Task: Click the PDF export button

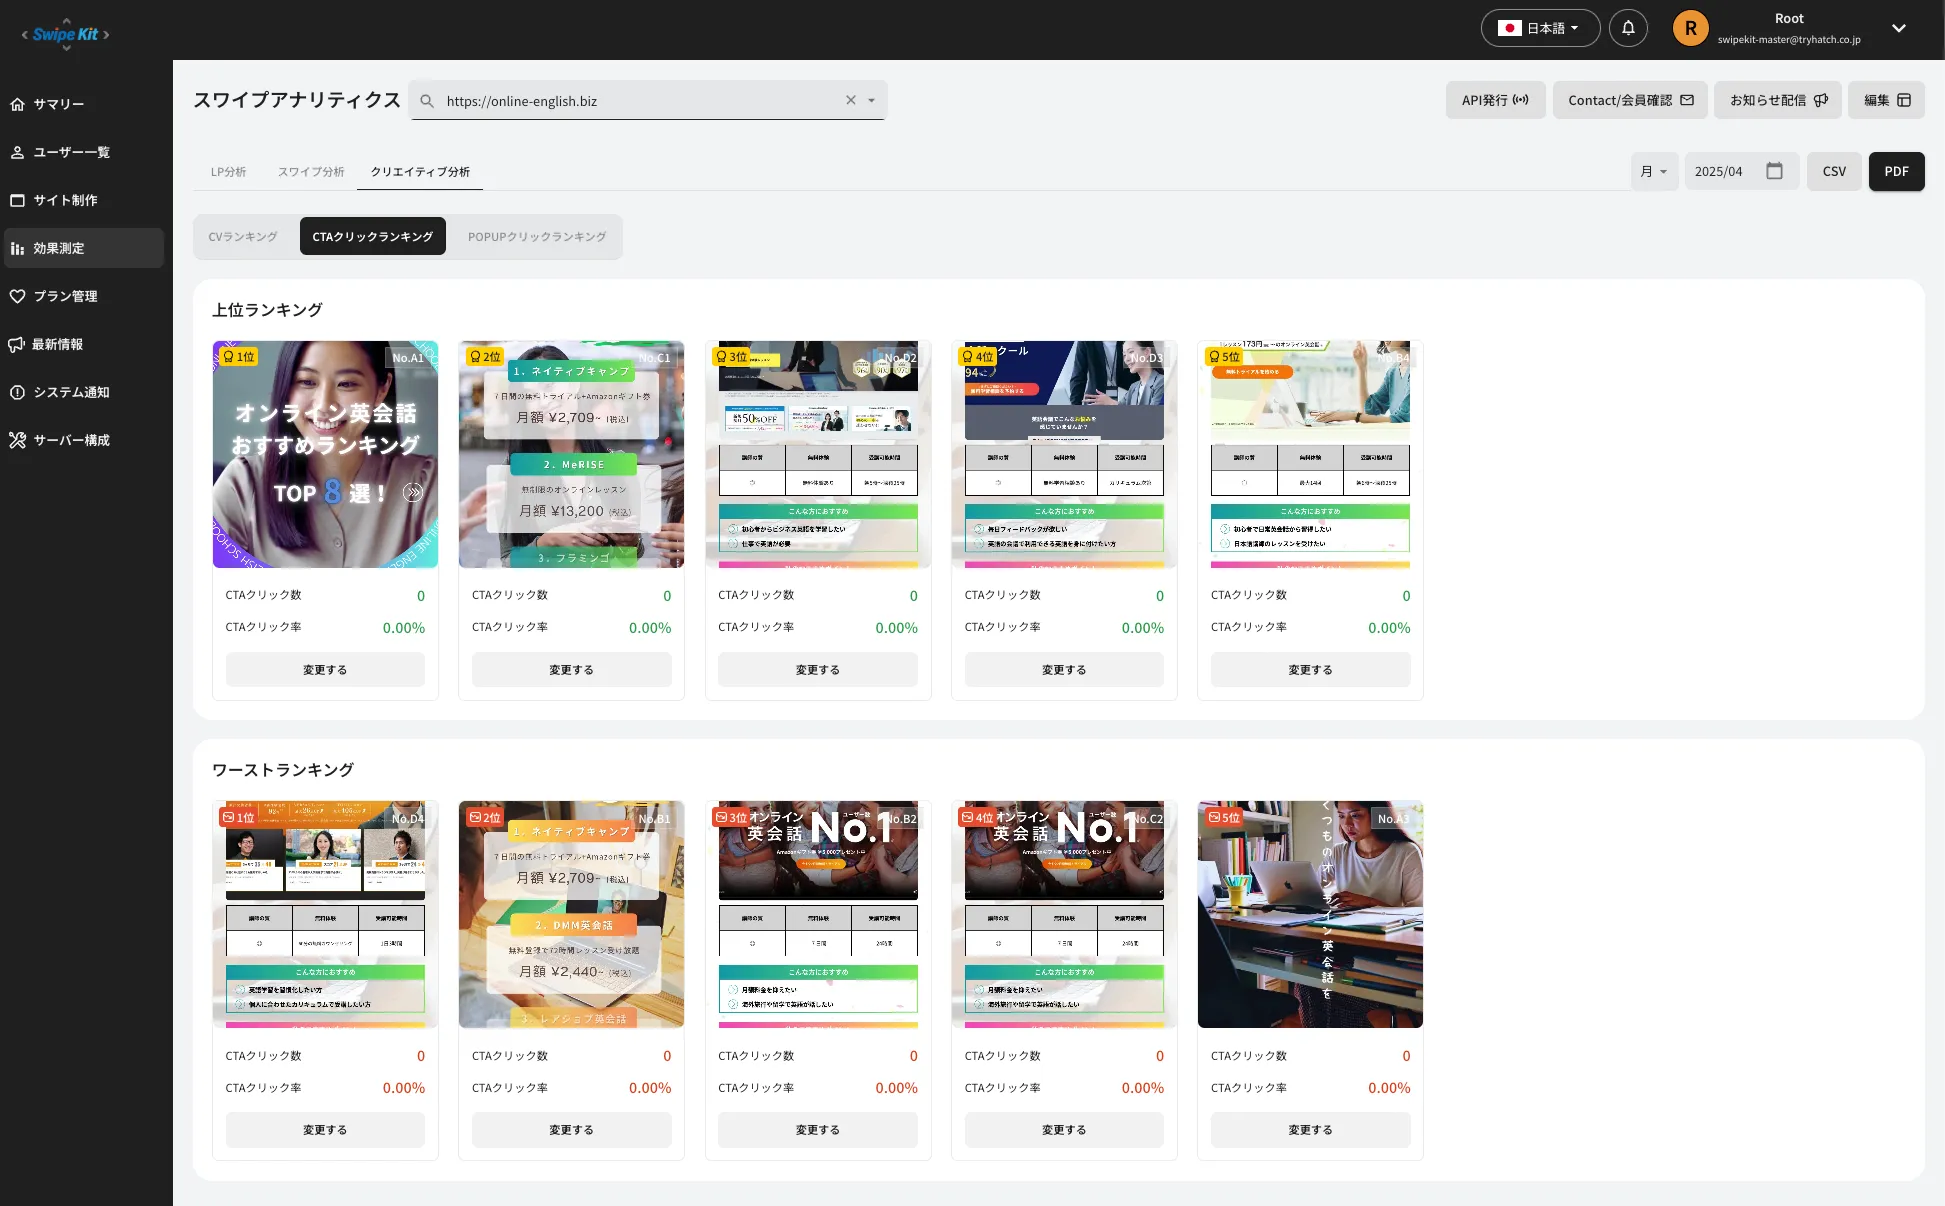Action: tap(1896, 171)
